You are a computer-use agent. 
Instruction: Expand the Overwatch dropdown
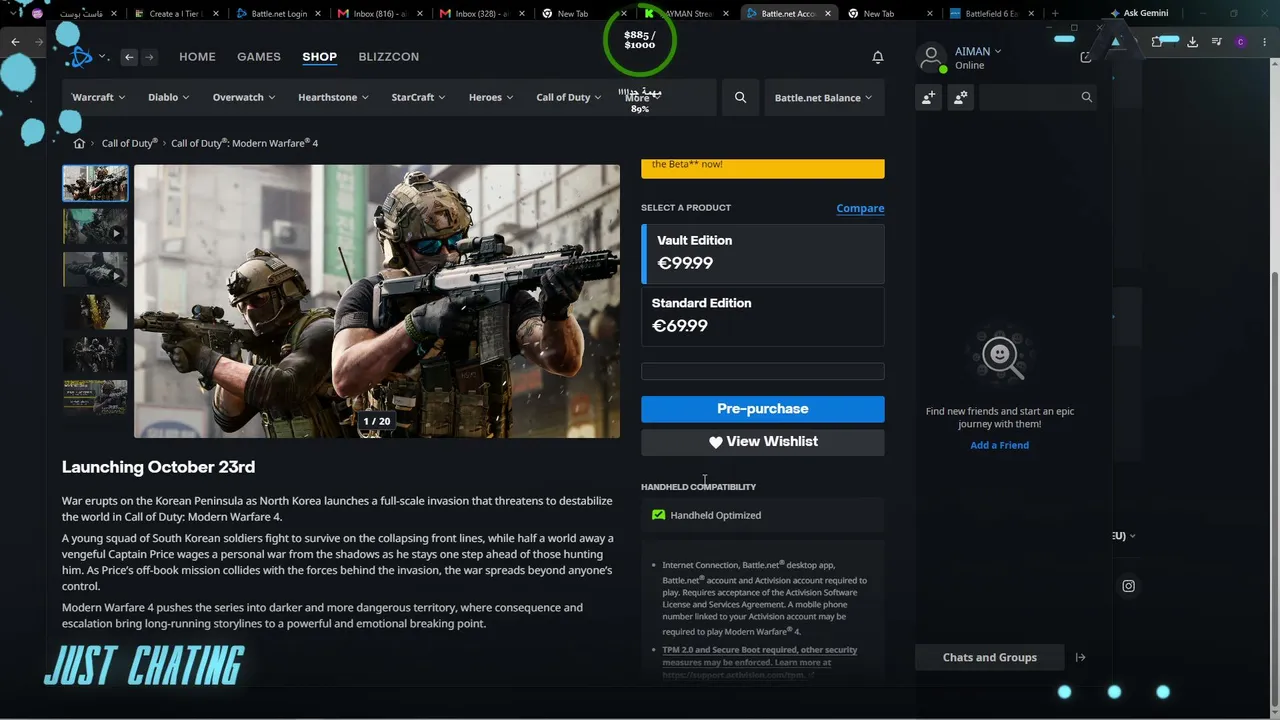coord(243,97)
